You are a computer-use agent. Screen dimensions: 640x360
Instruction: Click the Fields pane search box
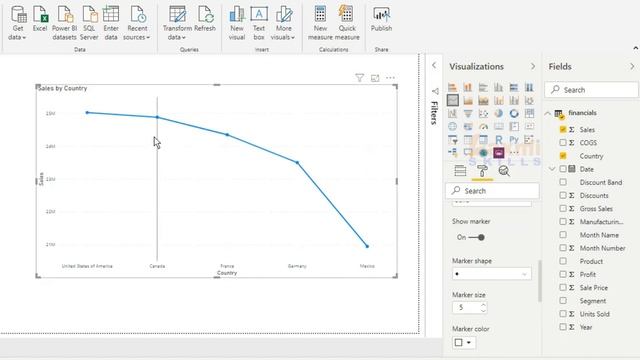point(591,90)
